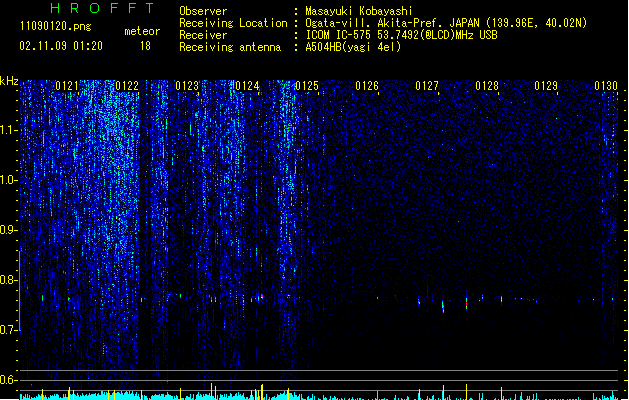Click the 0127 time marker

pos(427,86)
